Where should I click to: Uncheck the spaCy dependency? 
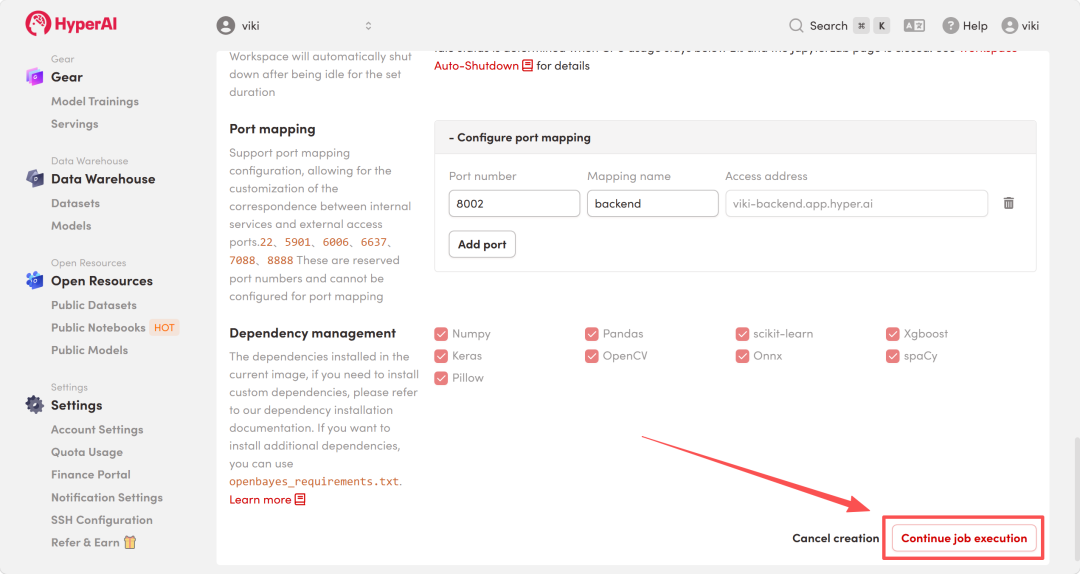click(x=893, y=356)
